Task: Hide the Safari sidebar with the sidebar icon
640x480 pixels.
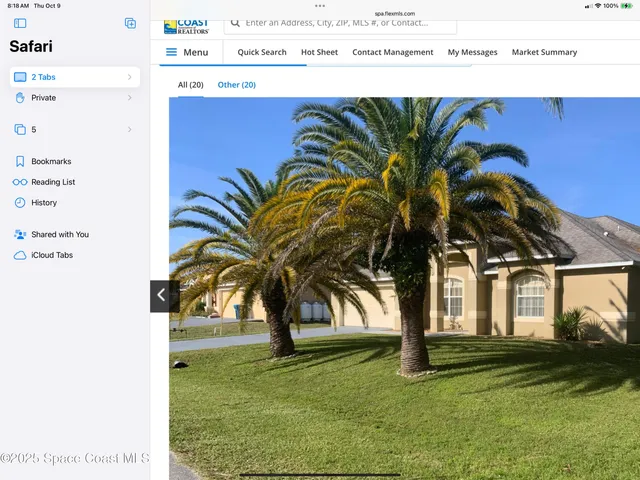Action: coord(20,23)
